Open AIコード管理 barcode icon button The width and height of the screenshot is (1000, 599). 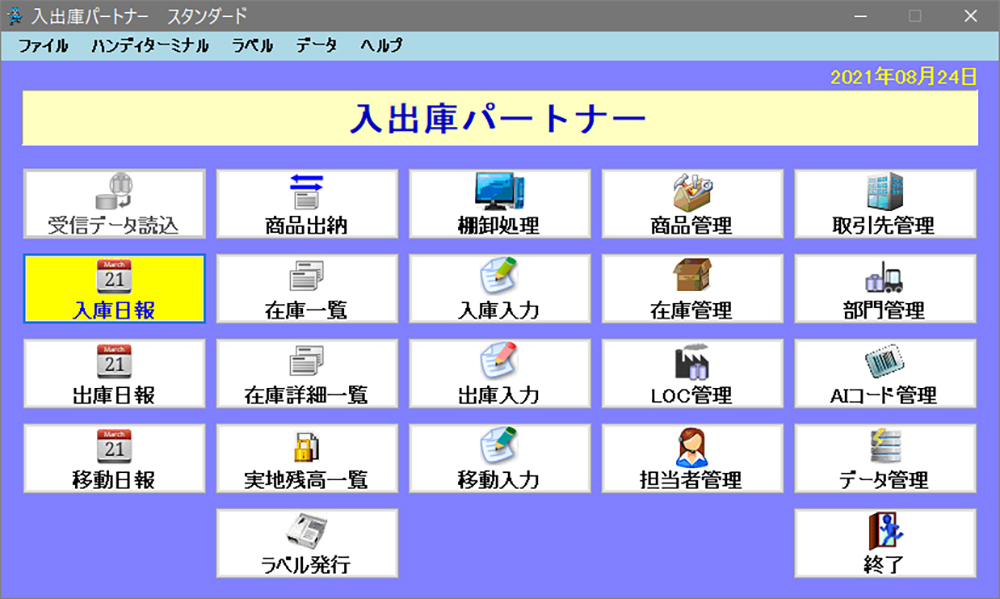885,374
